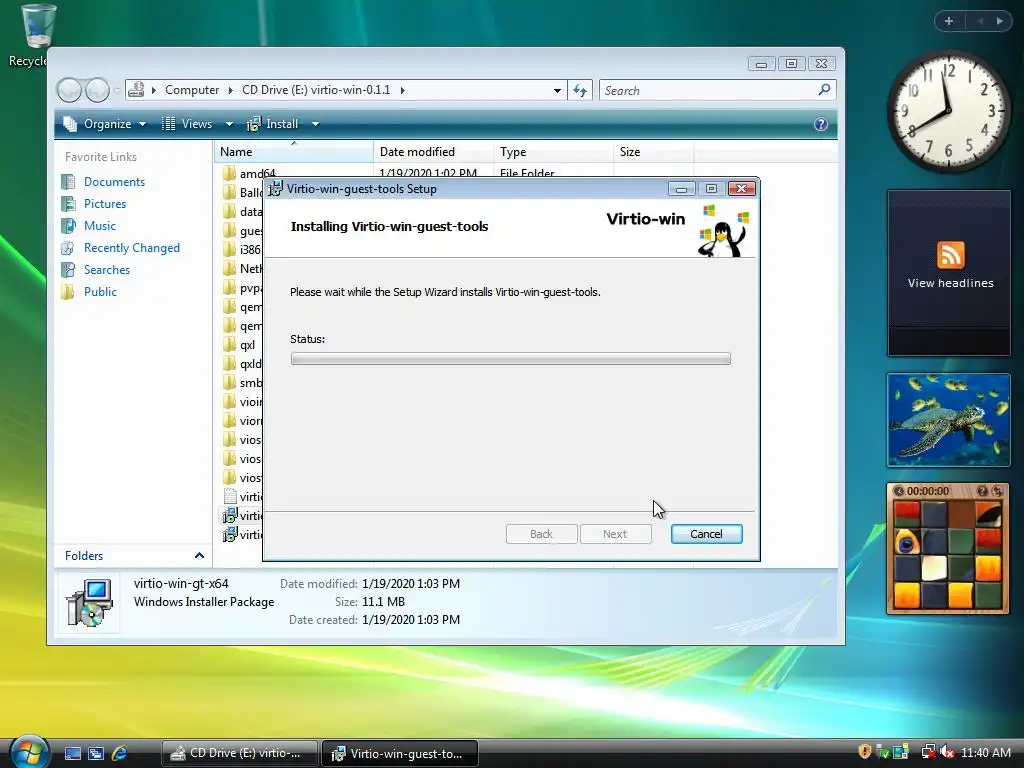
Task: Open the Windows Start orb
Action: pyautogui.click(x=29, y=751)
